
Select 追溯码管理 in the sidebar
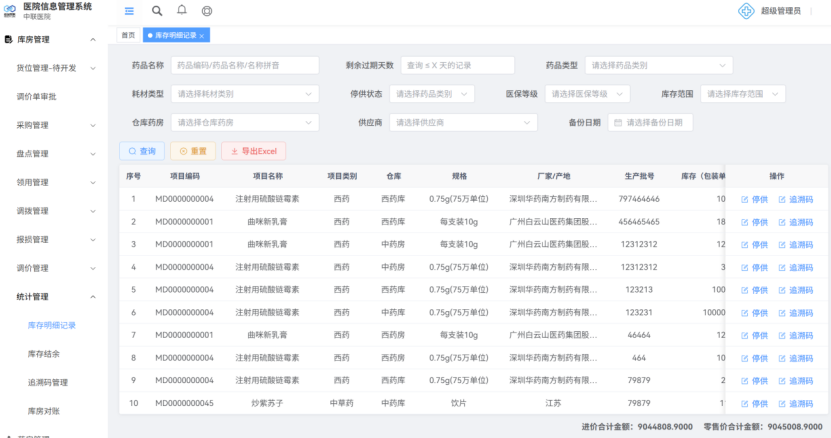48,382
